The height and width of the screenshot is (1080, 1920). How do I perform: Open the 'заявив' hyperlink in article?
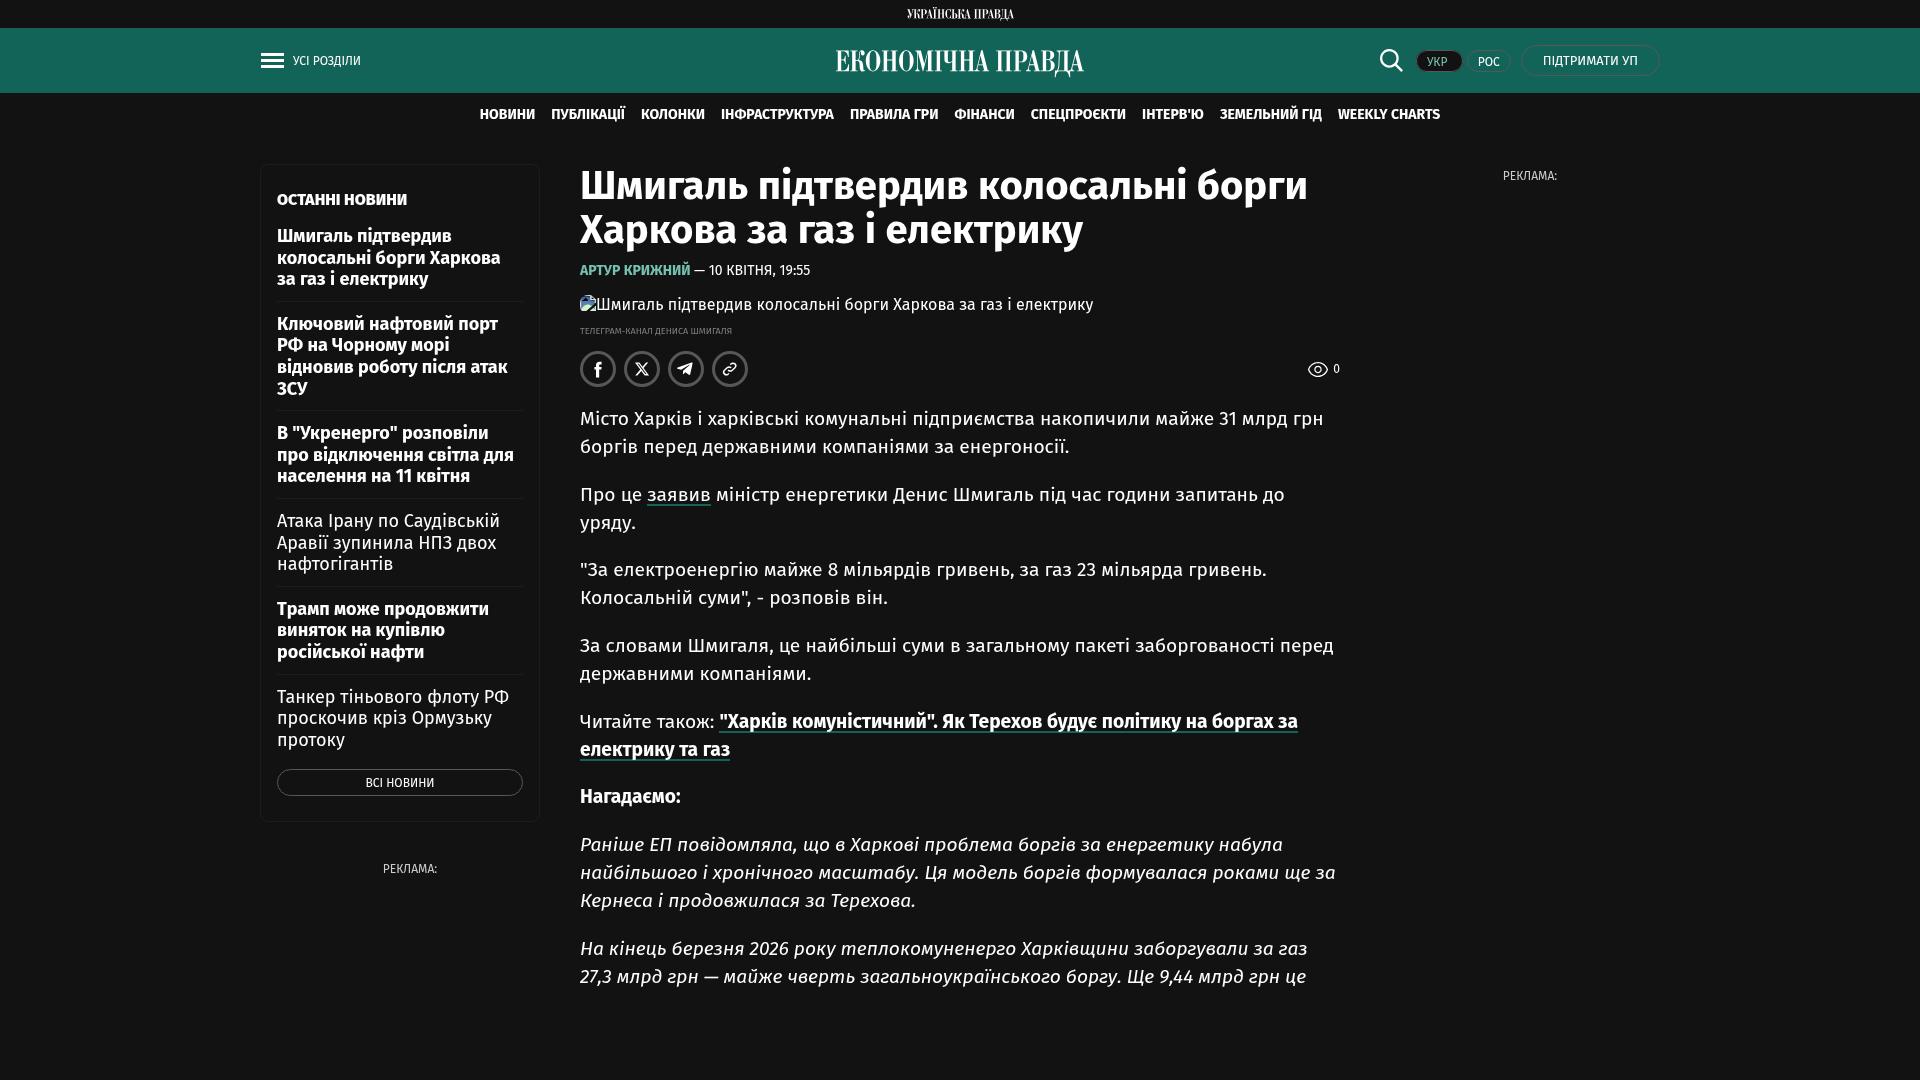coord(678,495)
